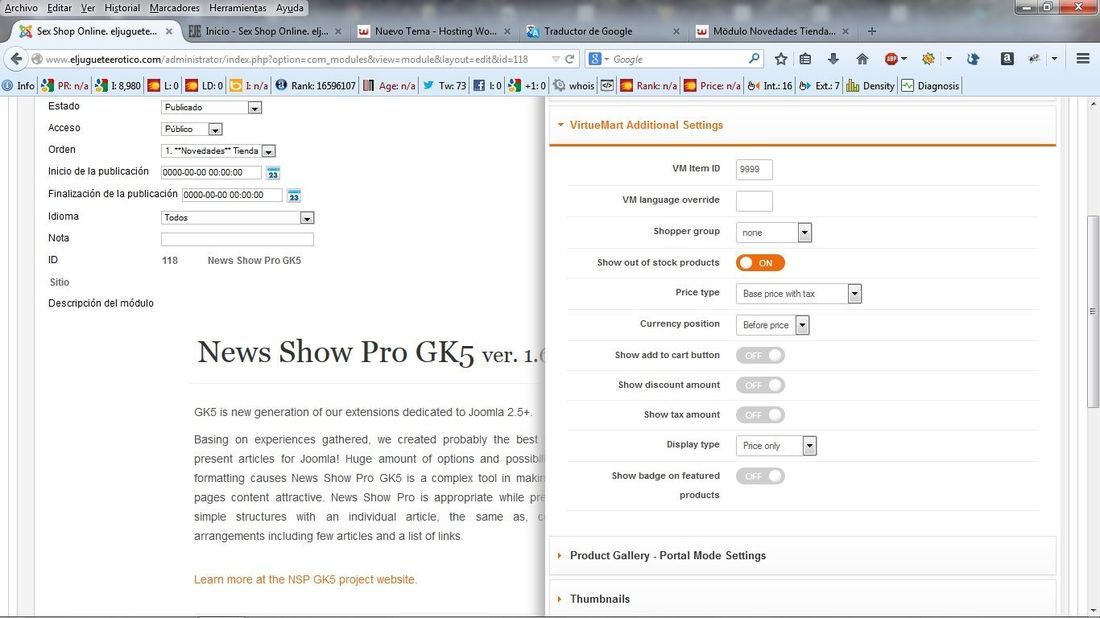The image size is (1100, 618).
Task: Click the VM language override field
Action: [754, 201]
